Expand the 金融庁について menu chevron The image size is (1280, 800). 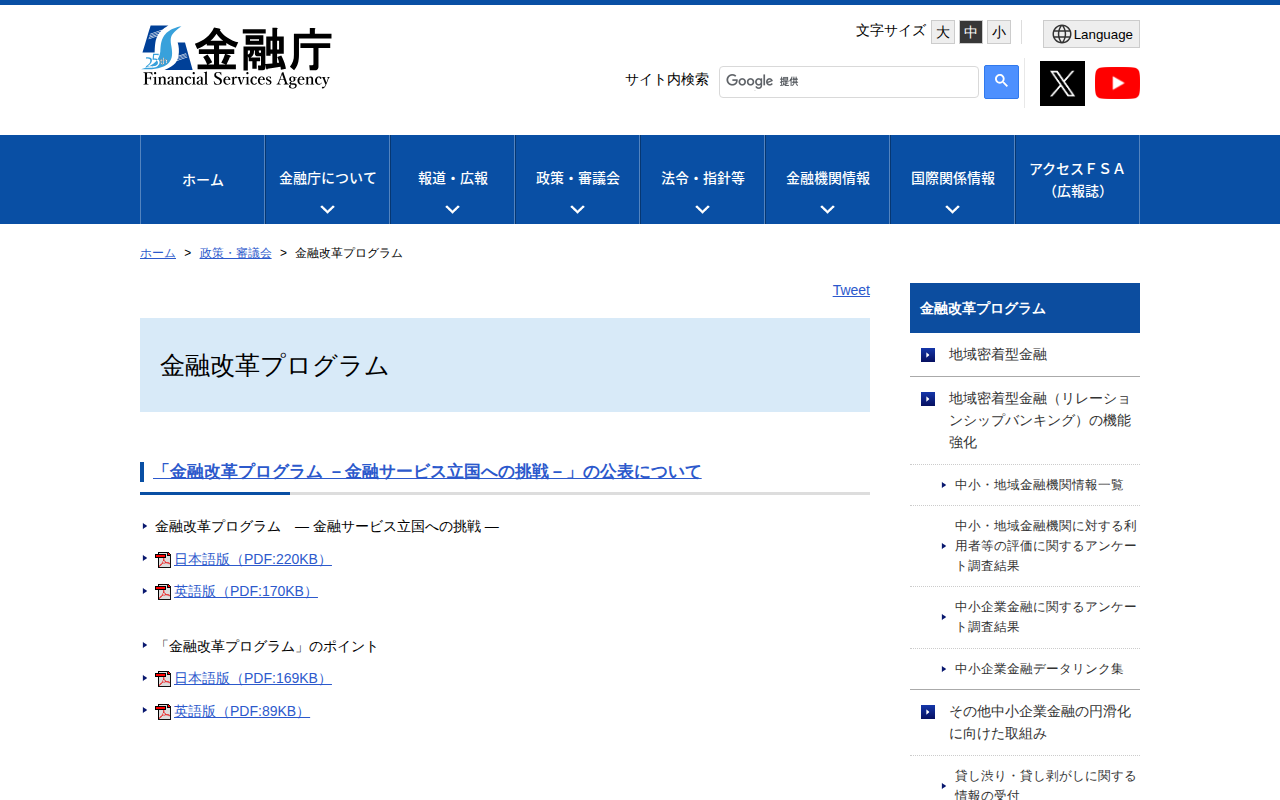point(327,209)
